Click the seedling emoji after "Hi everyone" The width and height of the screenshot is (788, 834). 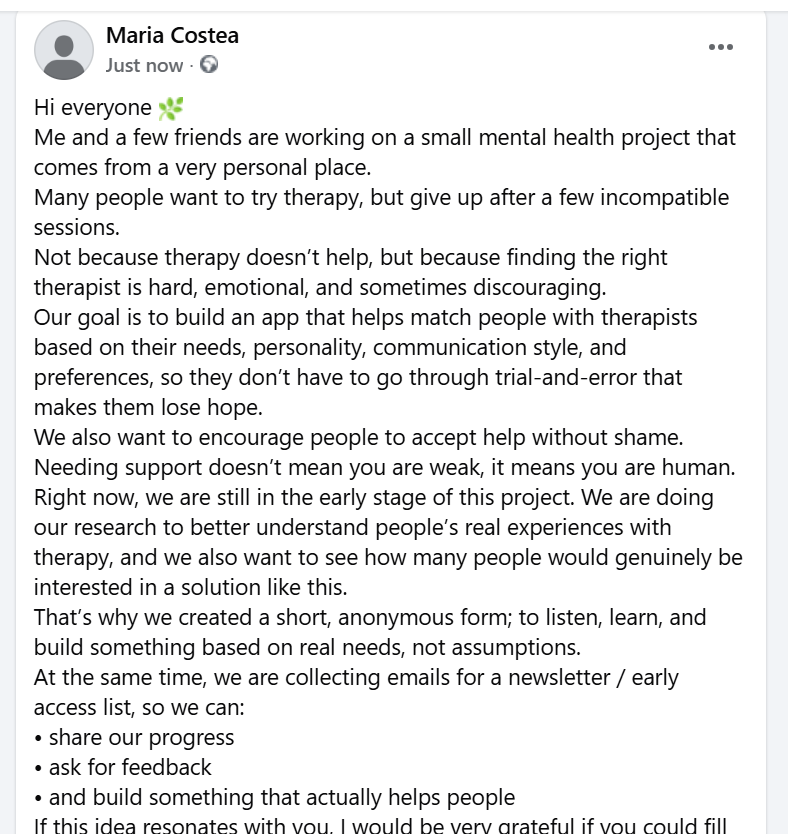[172, 108]
